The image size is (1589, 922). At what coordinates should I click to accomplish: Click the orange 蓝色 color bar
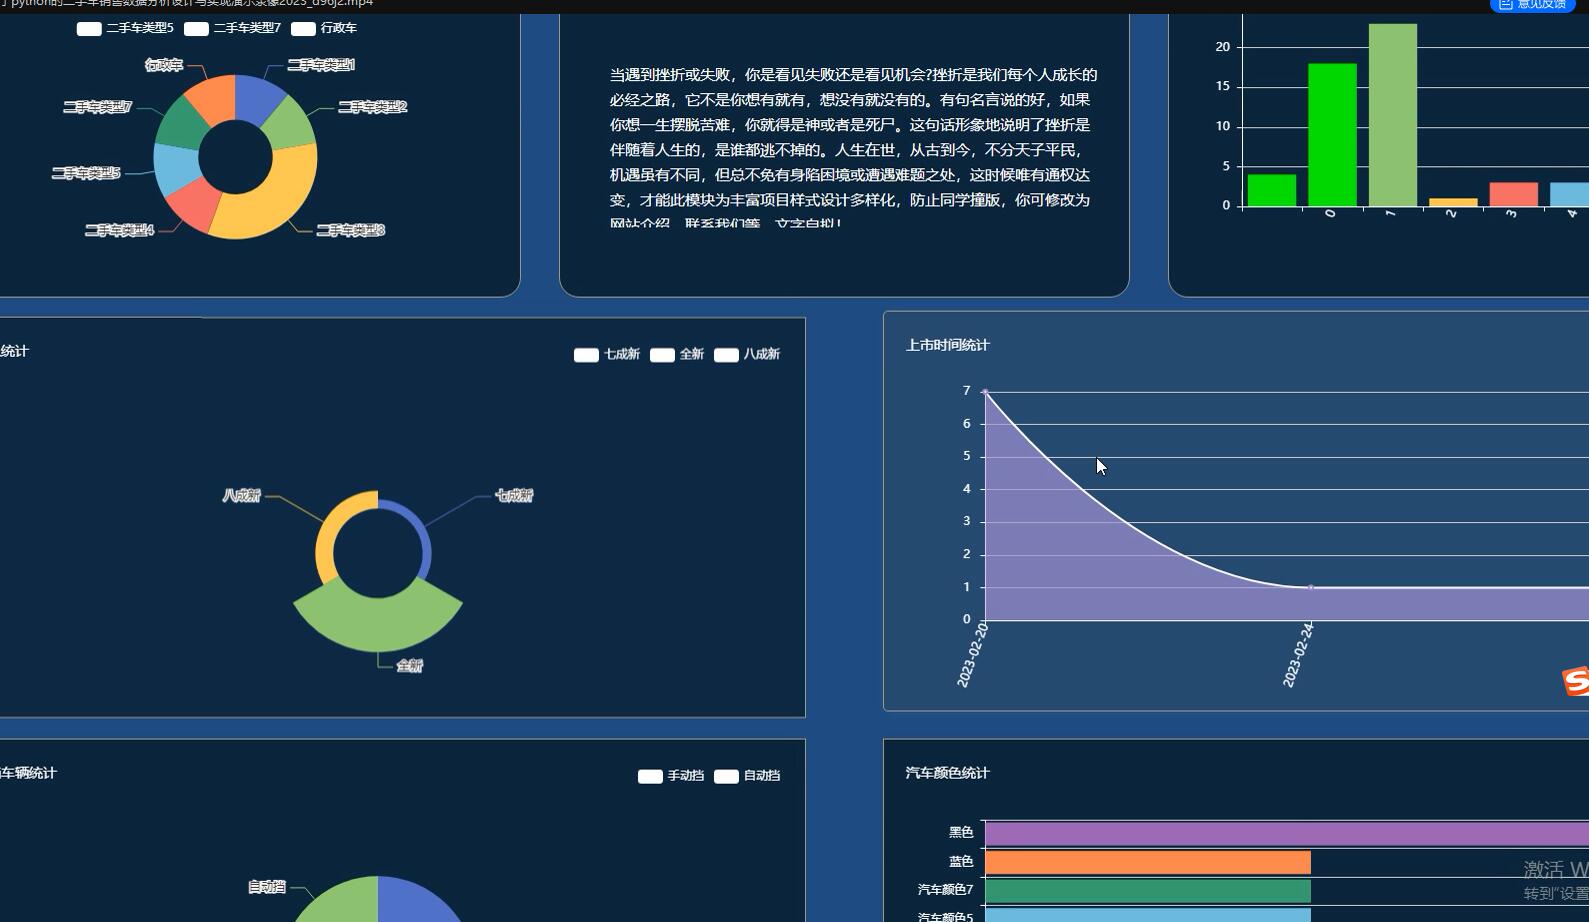[1148, 862]
